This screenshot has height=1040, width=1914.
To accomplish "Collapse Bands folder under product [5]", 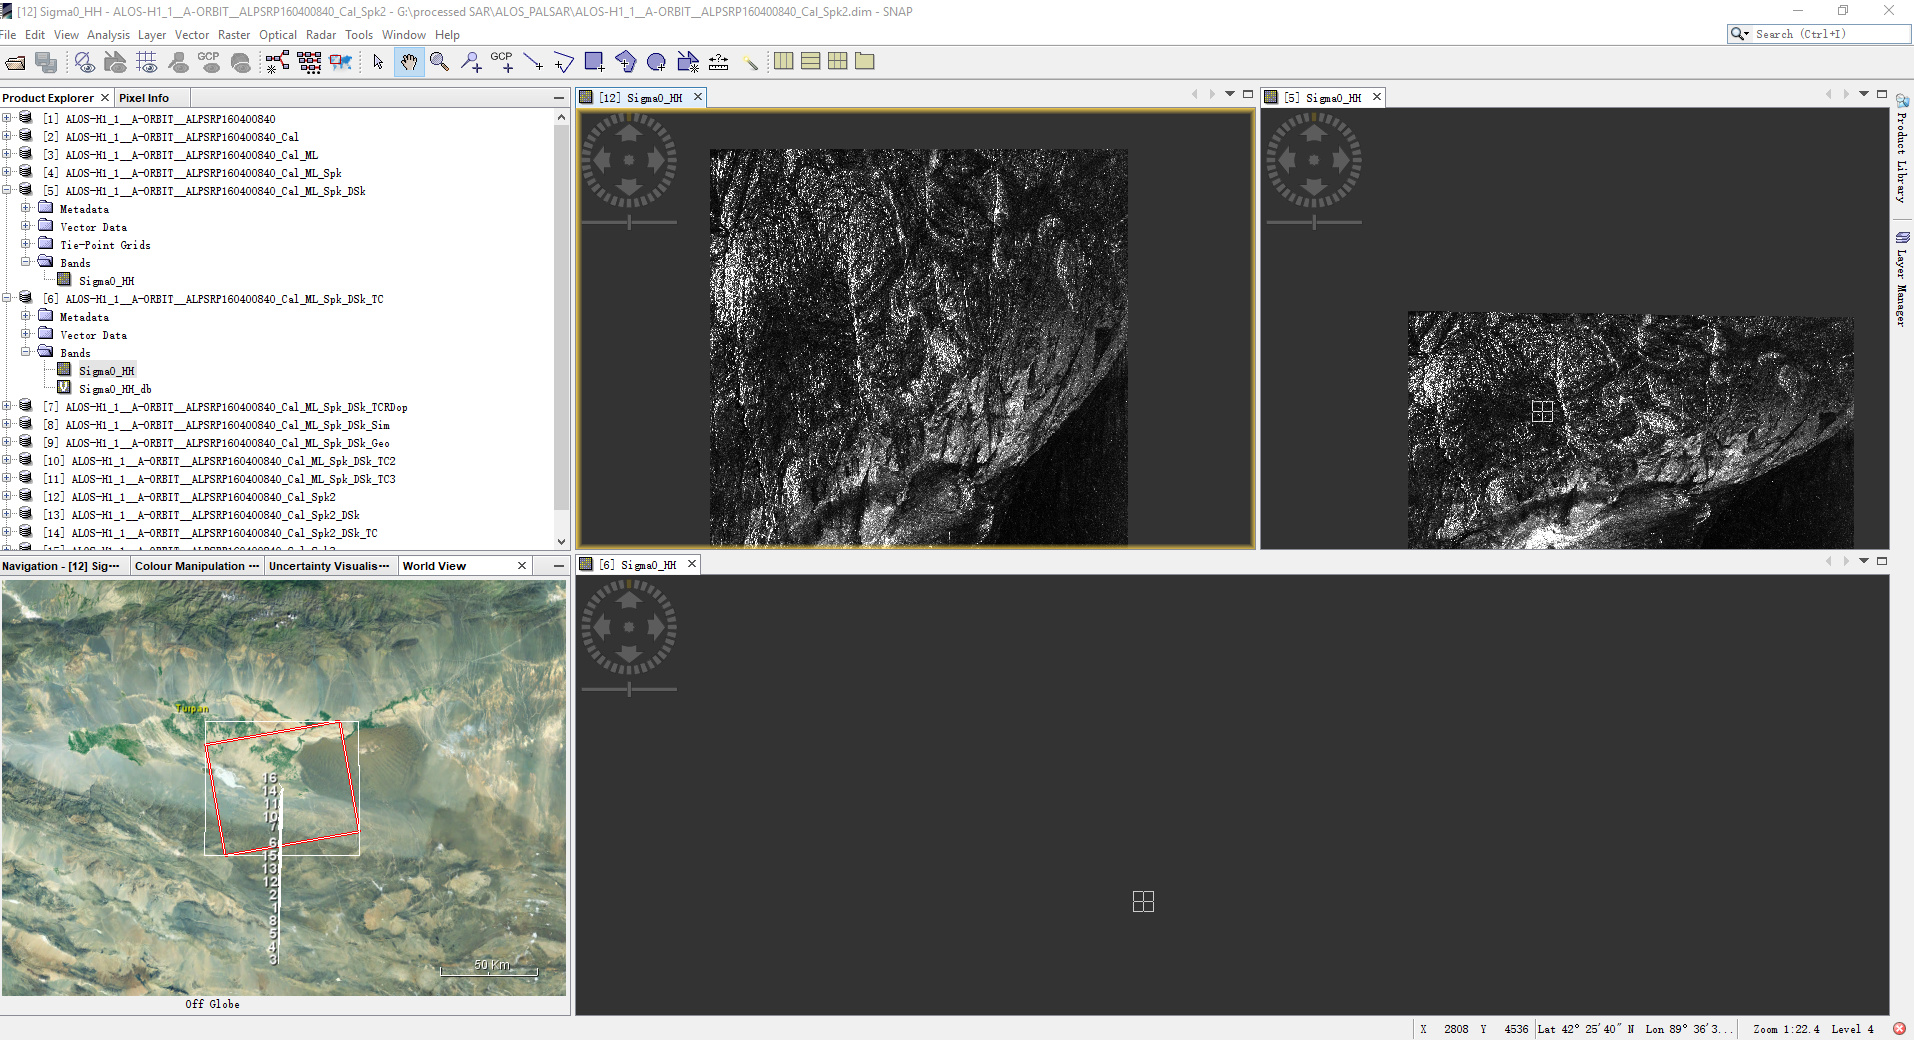I will click(x=26, y=262).
